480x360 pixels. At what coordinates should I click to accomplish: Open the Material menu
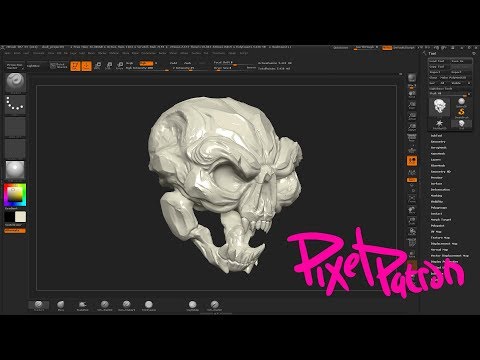[x=114, y=53]
